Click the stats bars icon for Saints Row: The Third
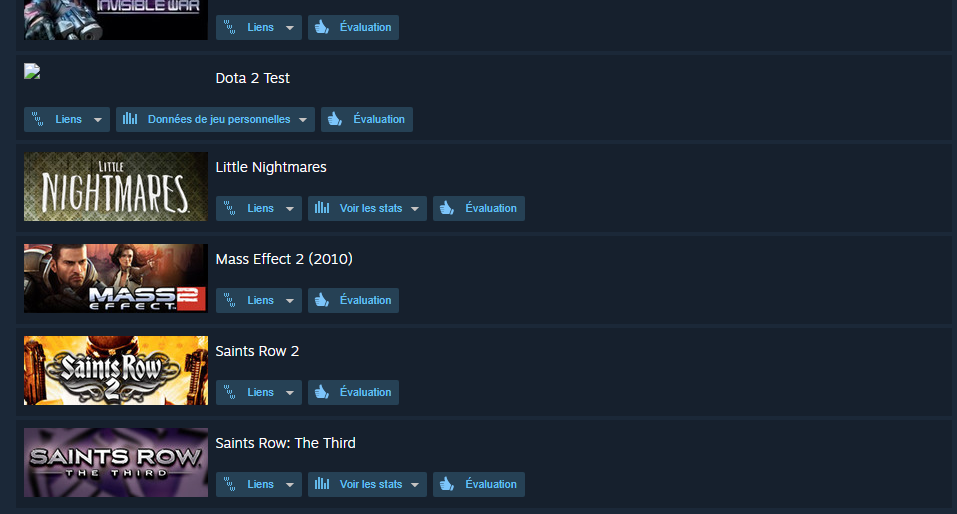The width and height of the screenshot is (957, 514). 322,484
